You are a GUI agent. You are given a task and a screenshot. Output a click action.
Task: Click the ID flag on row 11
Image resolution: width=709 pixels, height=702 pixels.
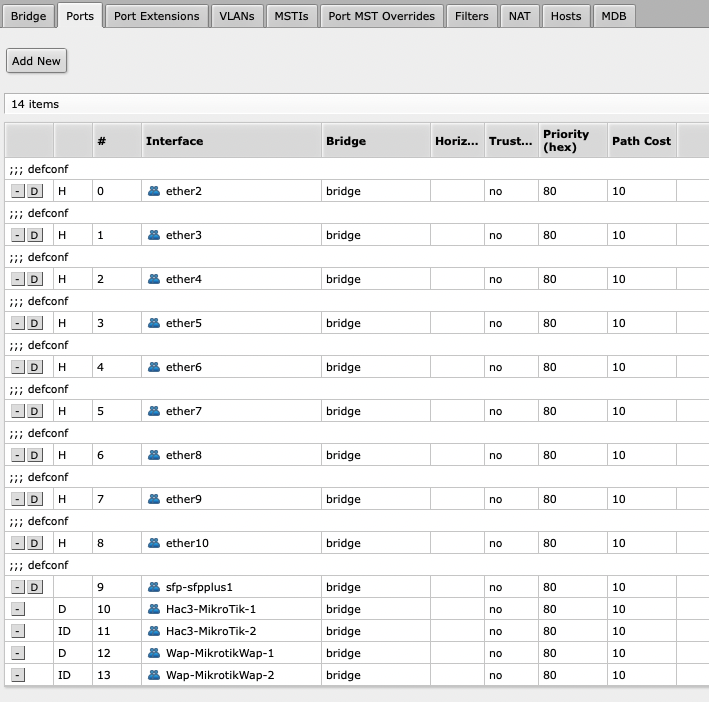(64, 631)
